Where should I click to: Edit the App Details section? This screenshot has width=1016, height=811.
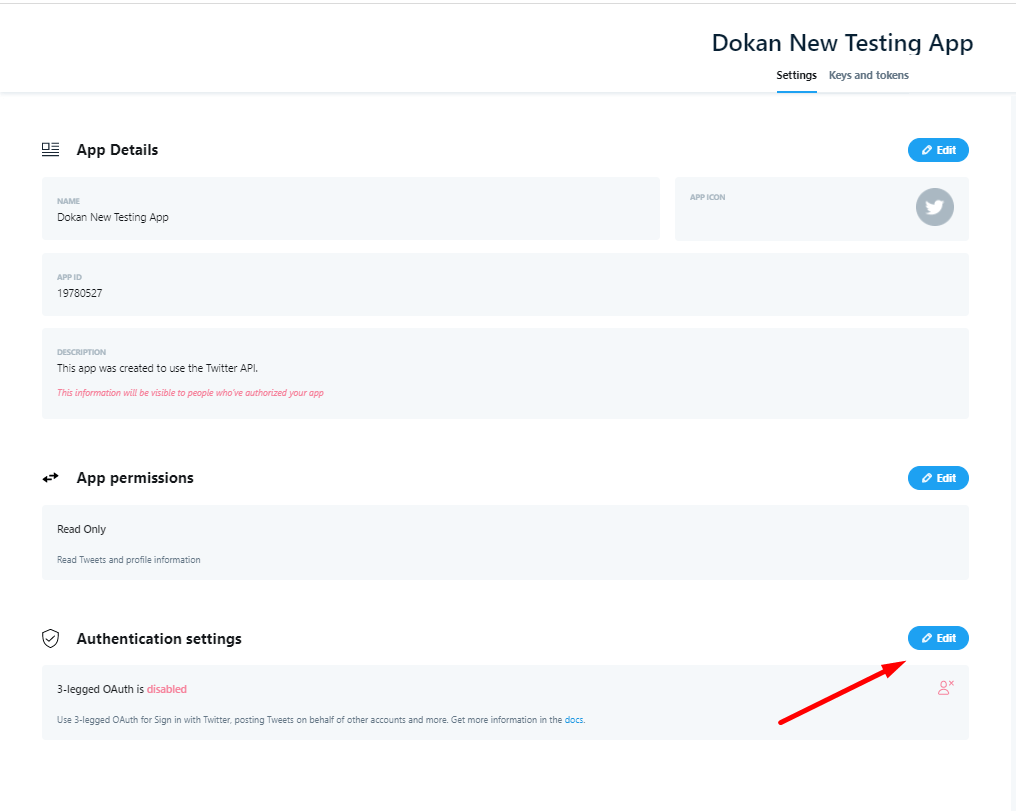[938, 150]
